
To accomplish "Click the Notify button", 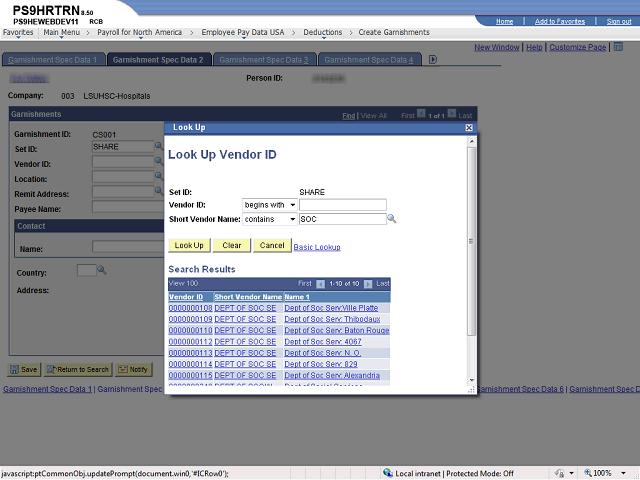I will [x=133, y=369].
